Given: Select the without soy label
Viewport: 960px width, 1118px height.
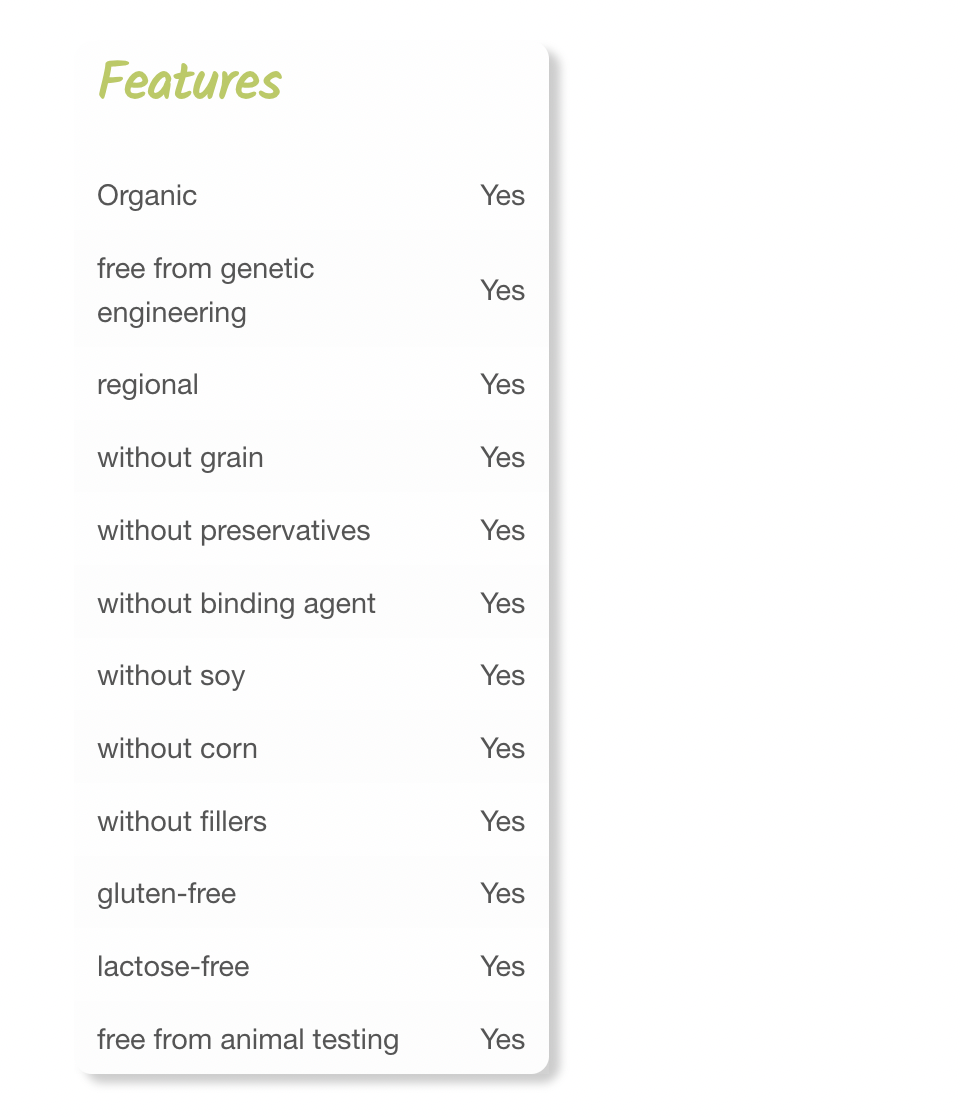Looking at the screenshot, I should (171, 676).
